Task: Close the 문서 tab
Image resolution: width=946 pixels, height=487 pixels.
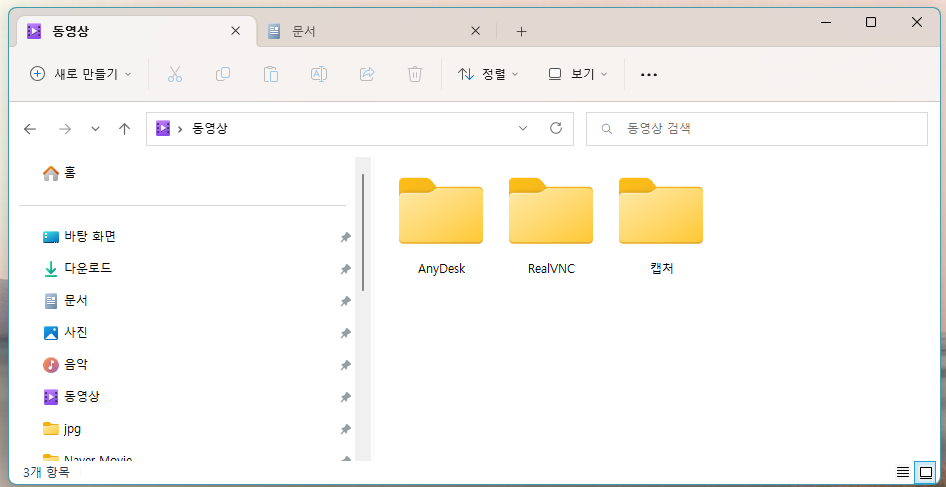Action: pos(475,31)
